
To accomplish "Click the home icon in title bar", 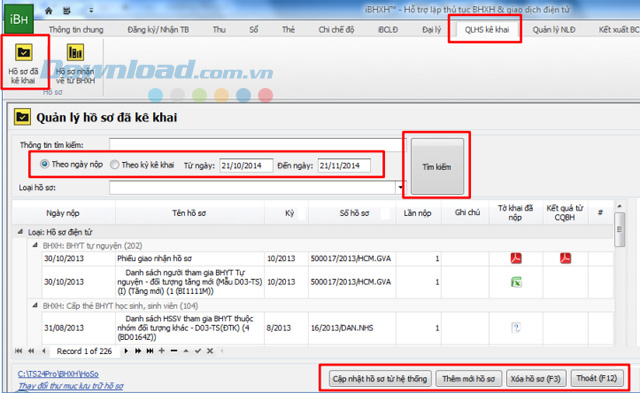I will [49, 11].
